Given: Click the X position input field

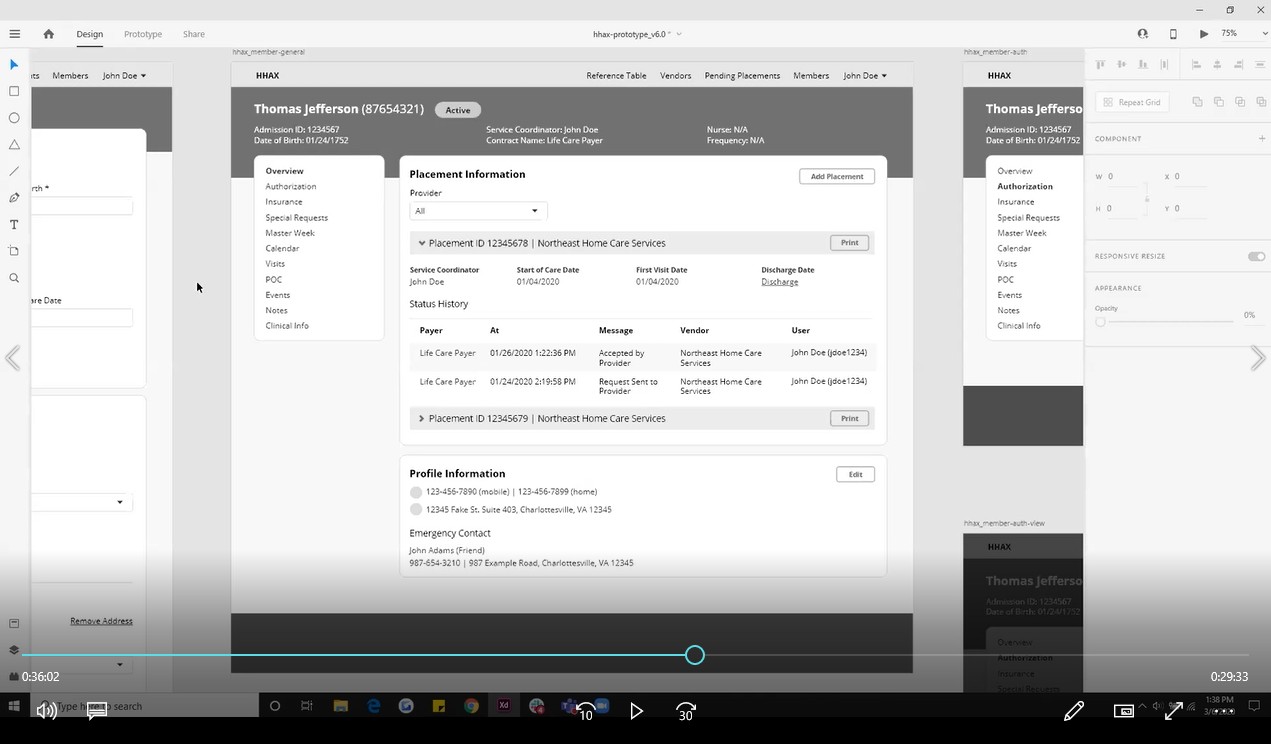Looking at the screenshot, I should pos(1190,177).
